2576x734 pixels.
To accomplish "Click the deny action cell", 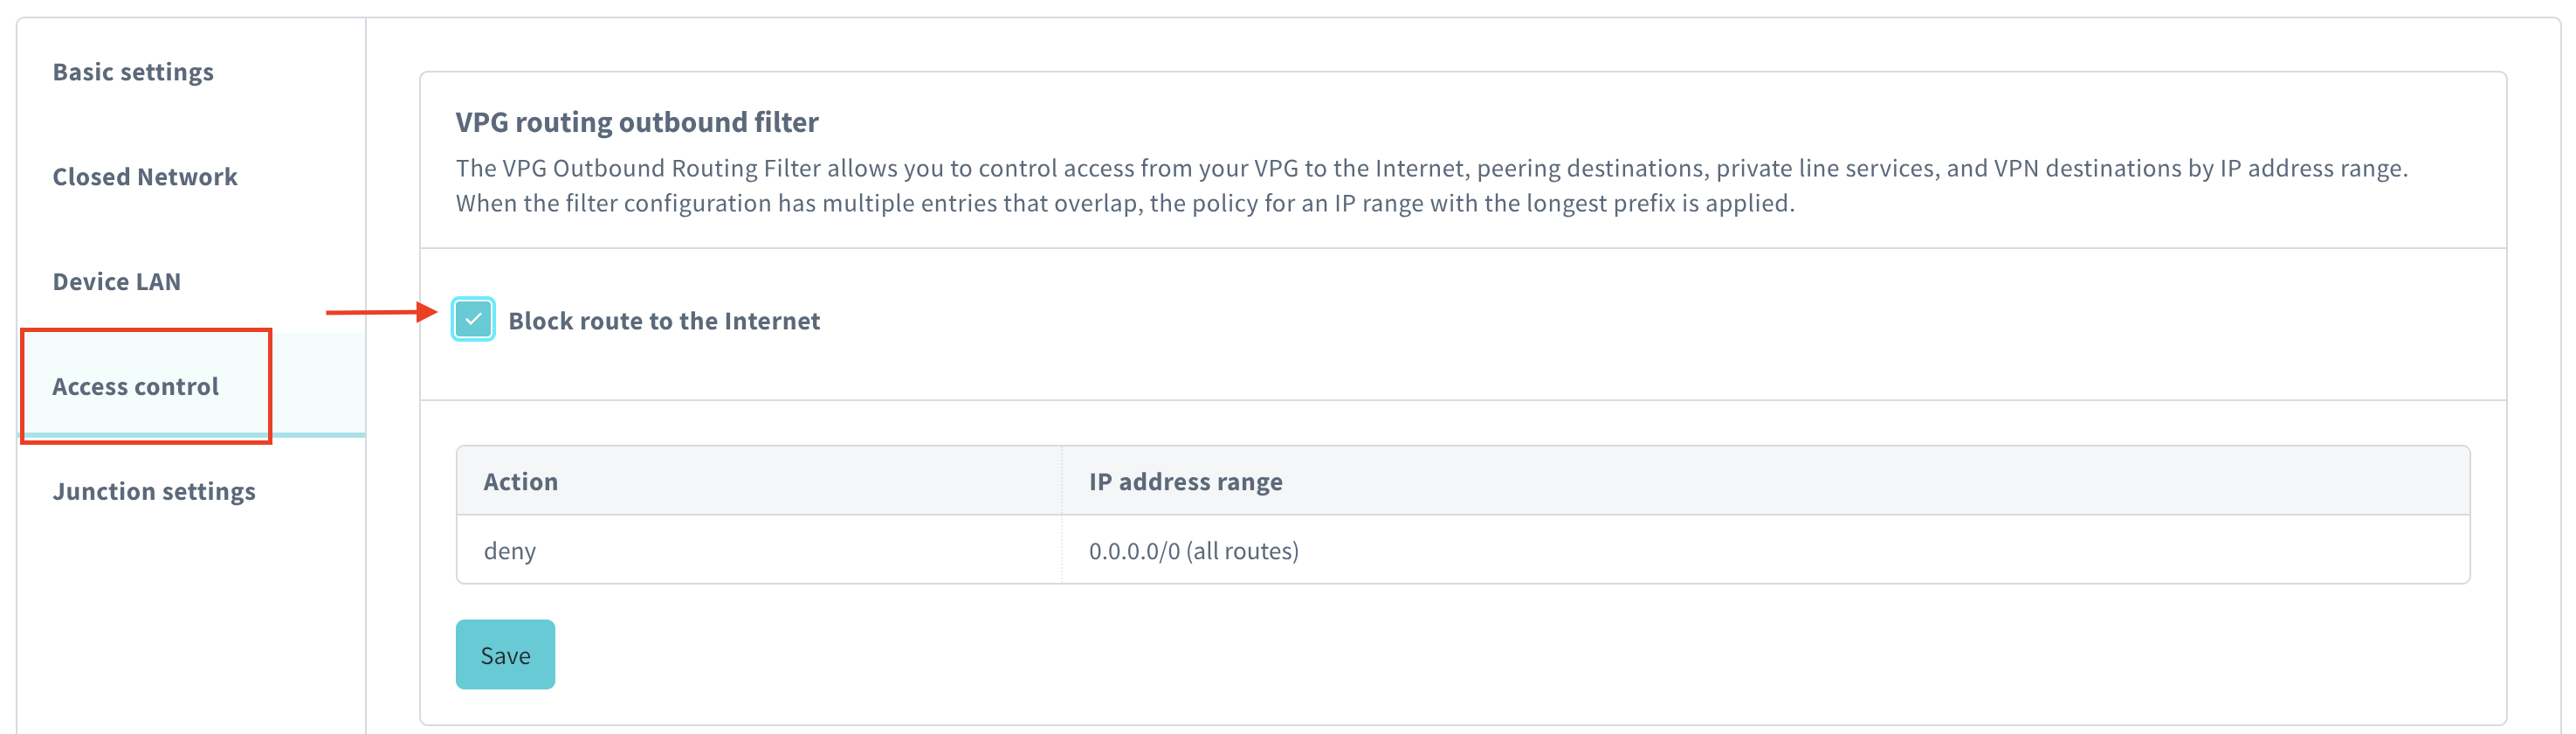I will coord(510,550).
